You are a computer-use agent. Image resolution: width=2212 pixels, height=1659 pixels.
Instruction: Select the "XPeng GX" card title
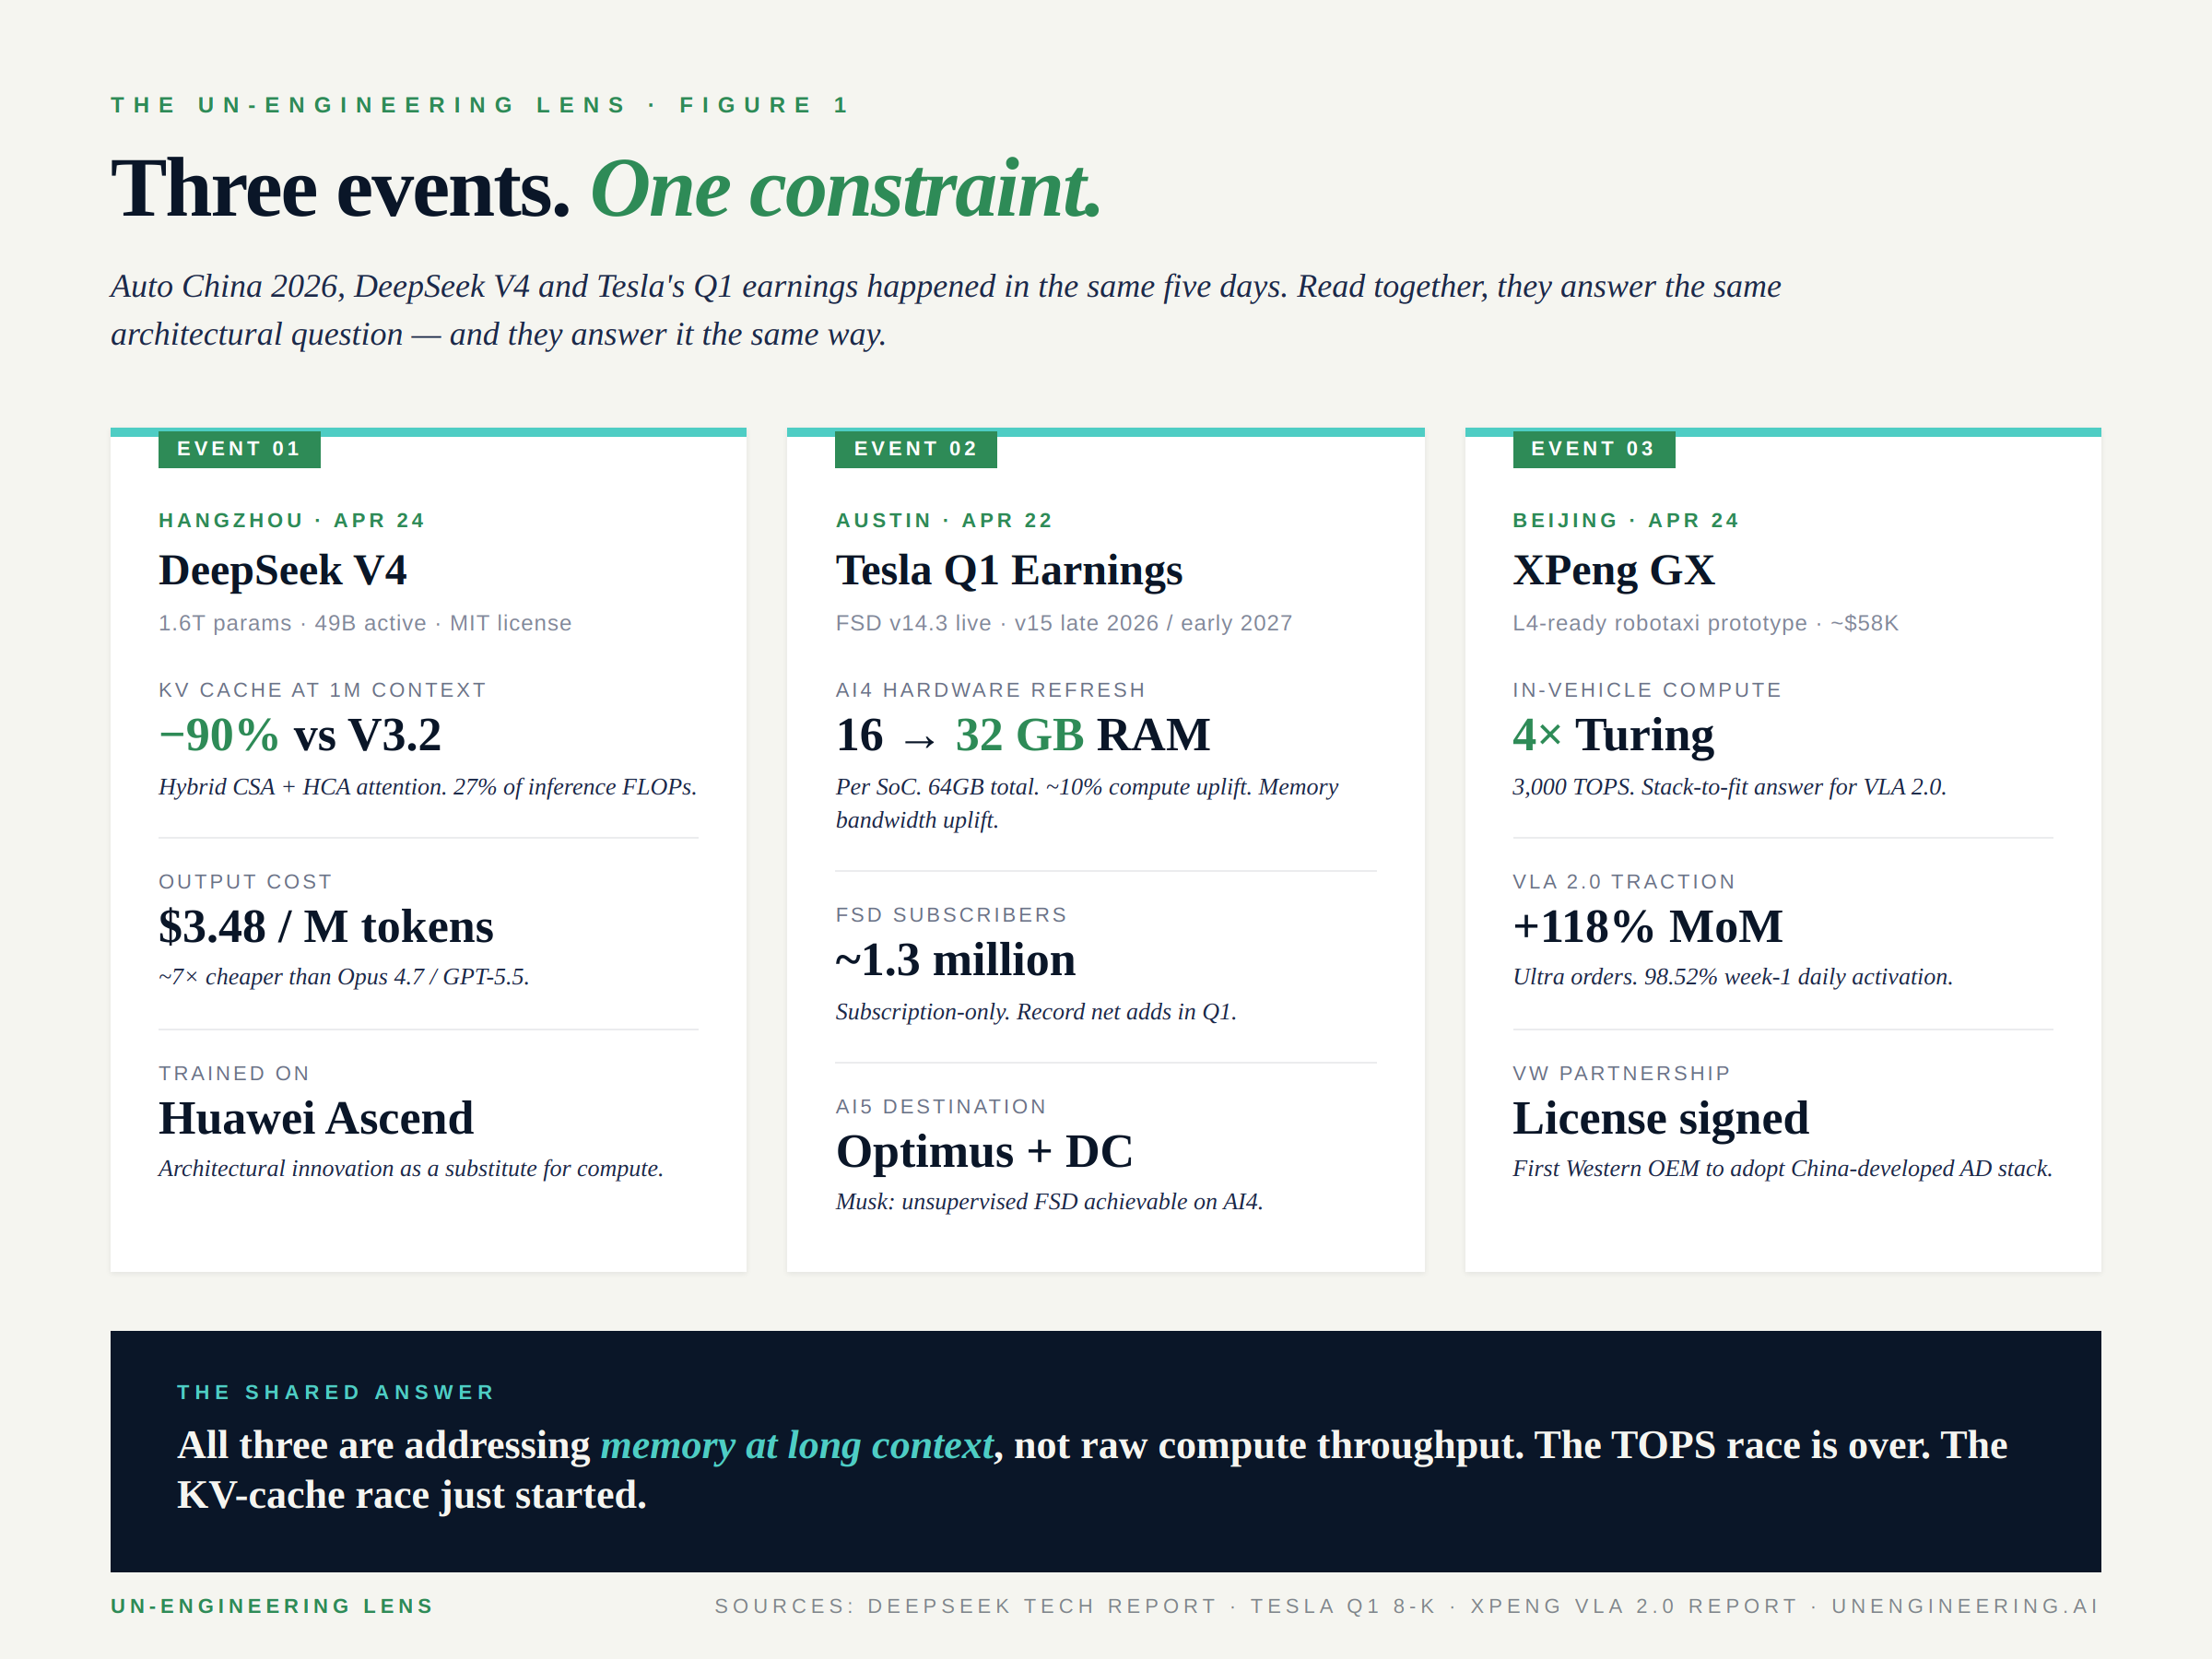point(1613,570)
